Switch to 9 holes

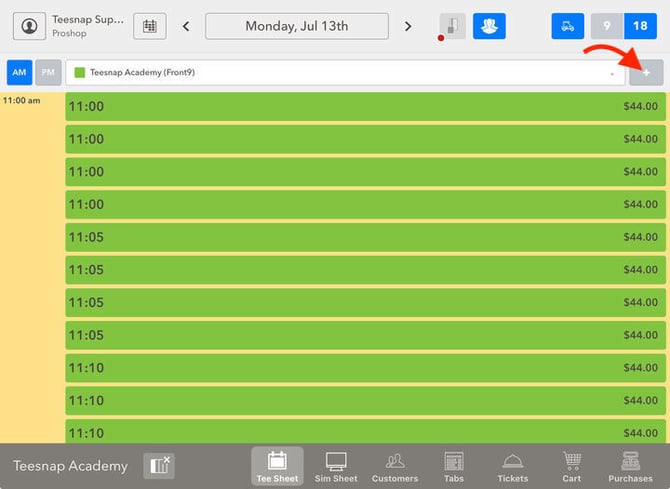pyautogui.click(x=607, y=26)
